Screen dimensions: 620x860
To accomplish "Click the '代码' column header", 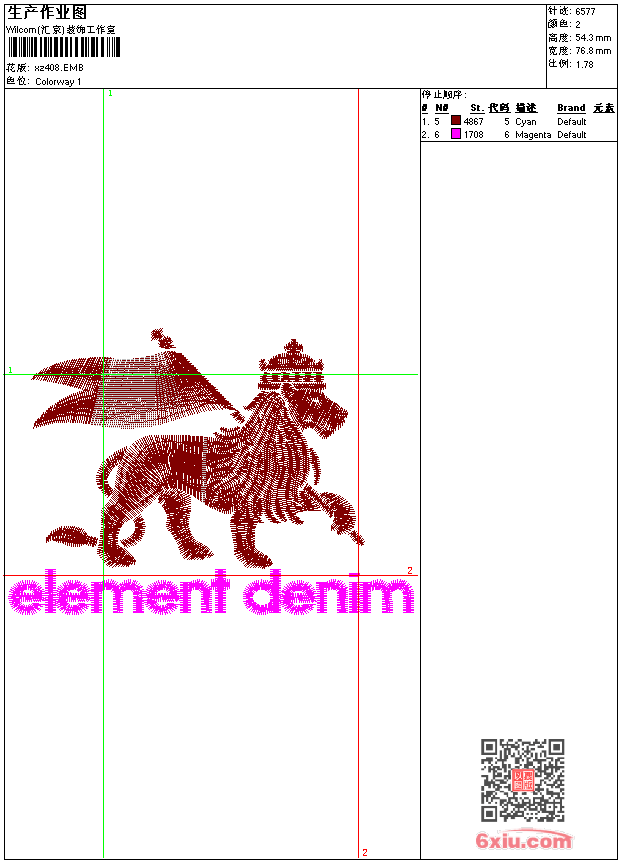I will coord(499,108).
